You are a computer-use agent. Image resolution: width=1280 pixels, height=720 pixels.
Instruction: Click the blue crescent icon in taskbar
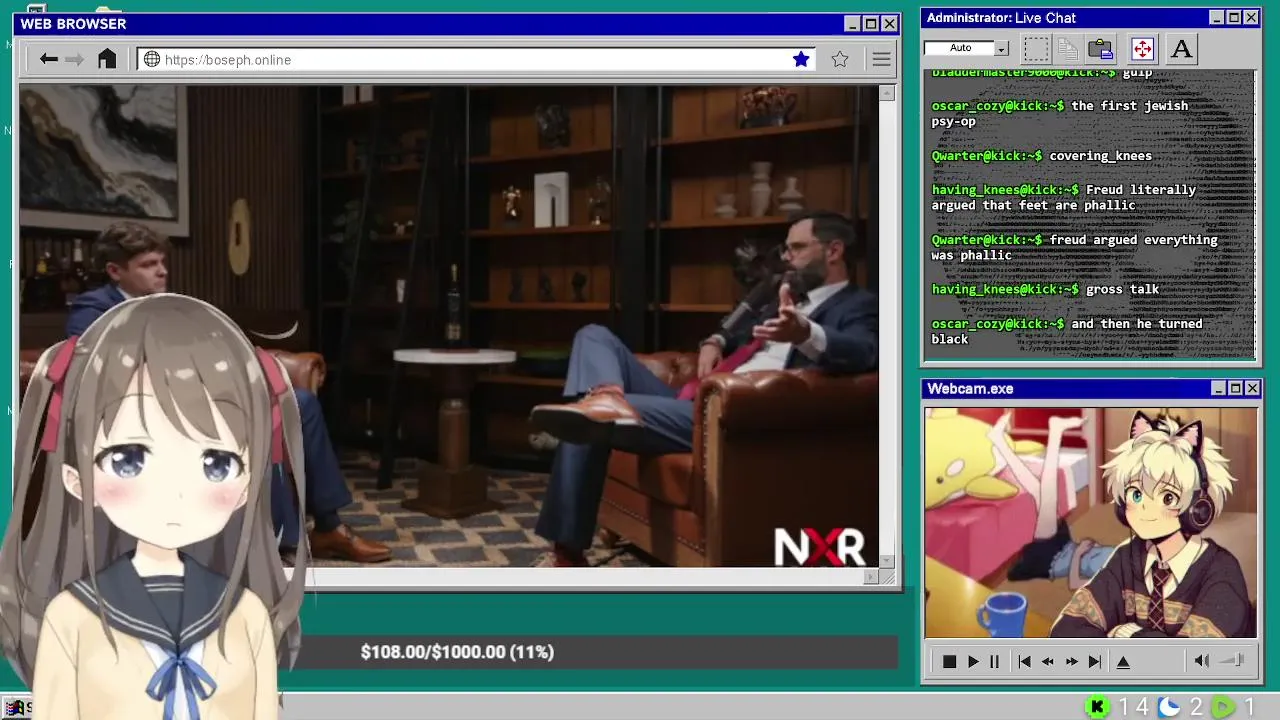tap(1169, 707)
